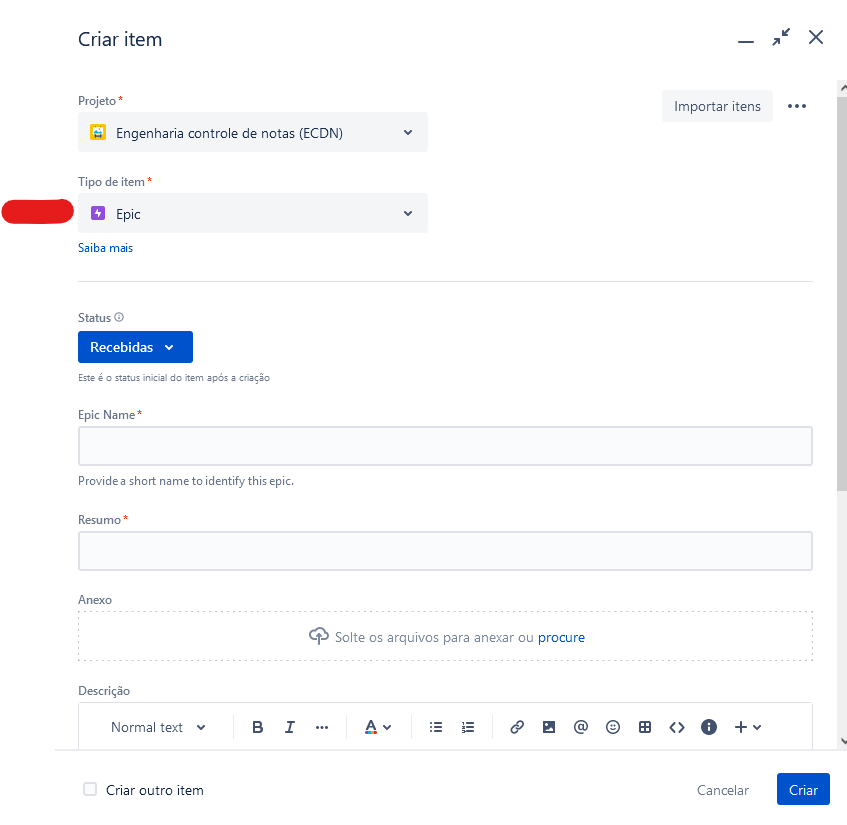Open the Tipo de item dropdown
Viewport: 847px width, 825px height.
tap(253, 213)
